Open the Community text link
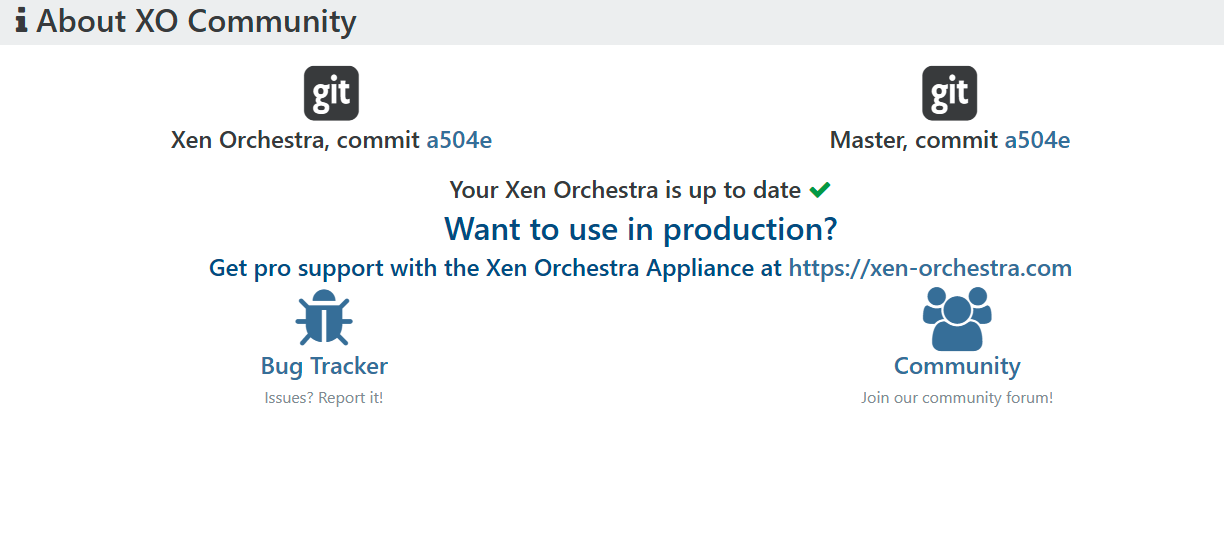This screenshot has height=542, width=1224. point(957,366)
